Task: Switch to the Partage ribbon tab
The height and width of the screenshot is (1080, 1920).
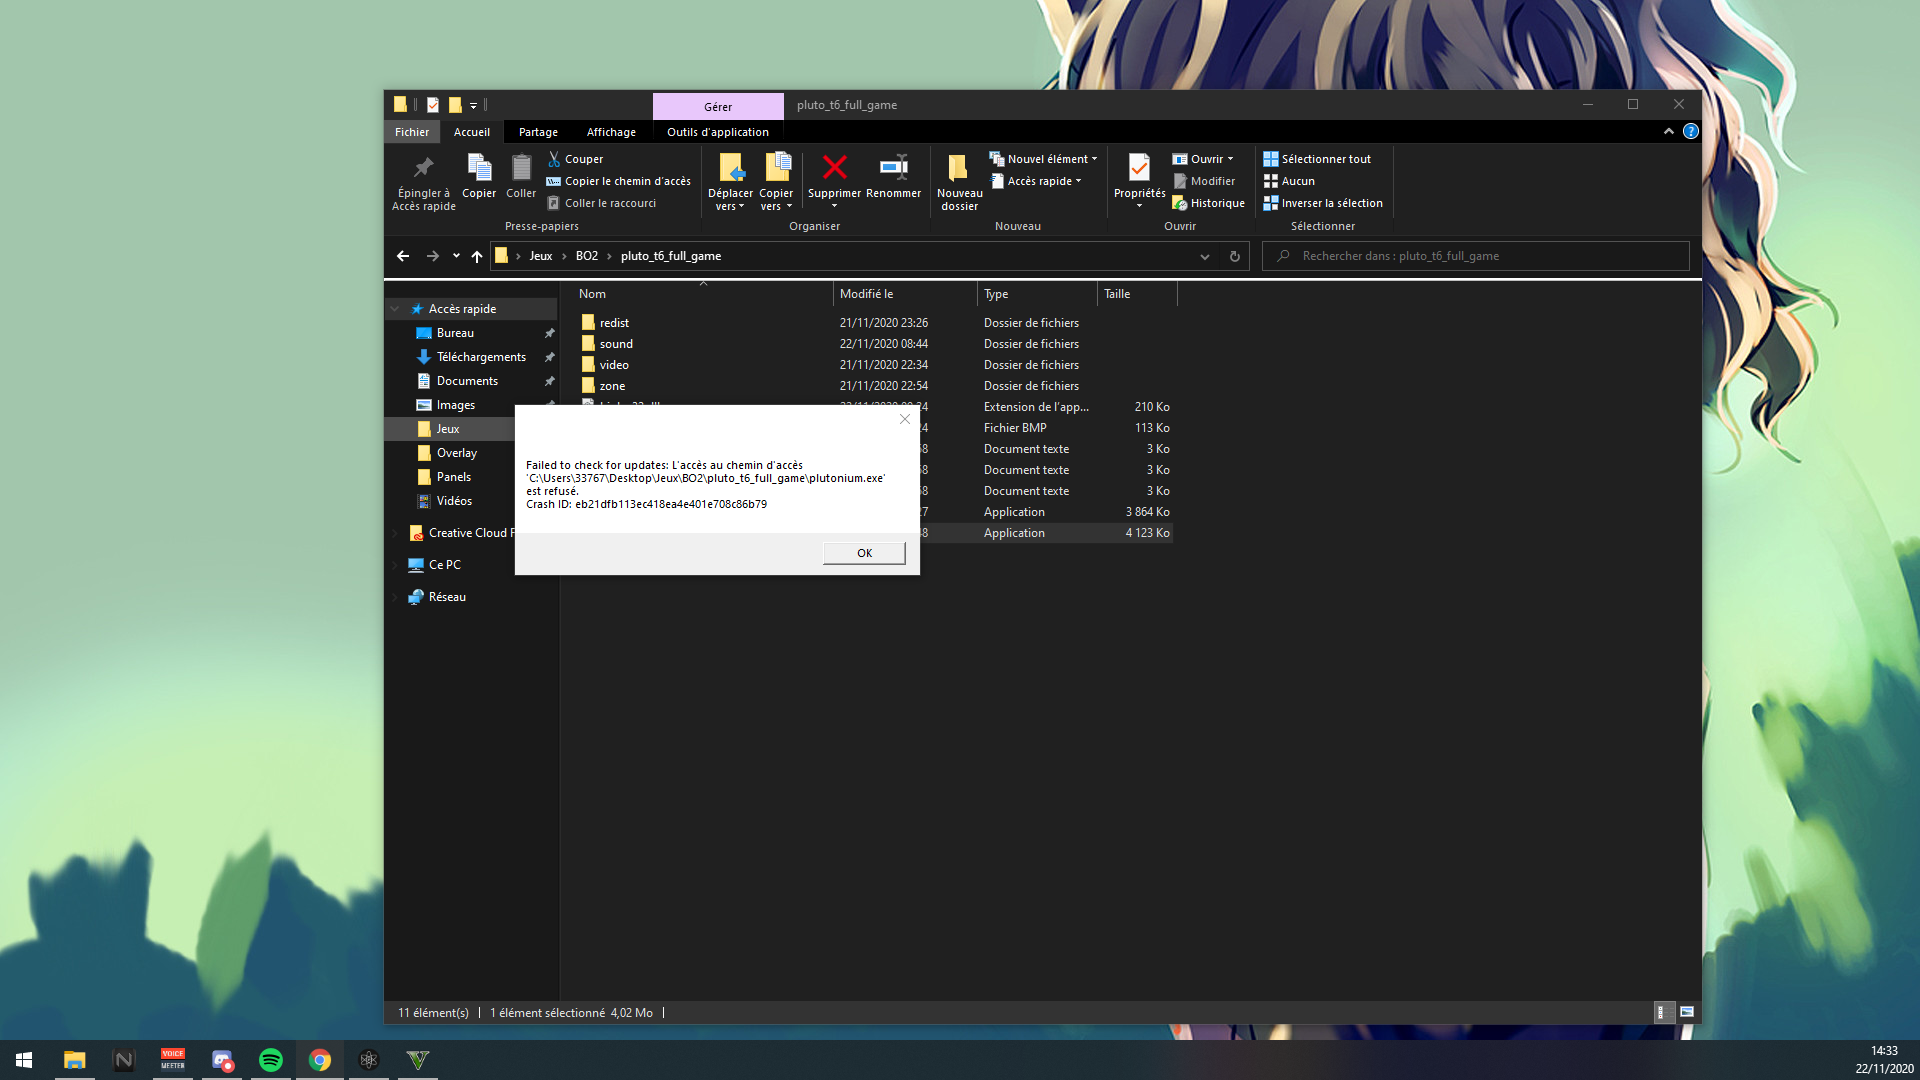Action: click(x=538, y=132)
